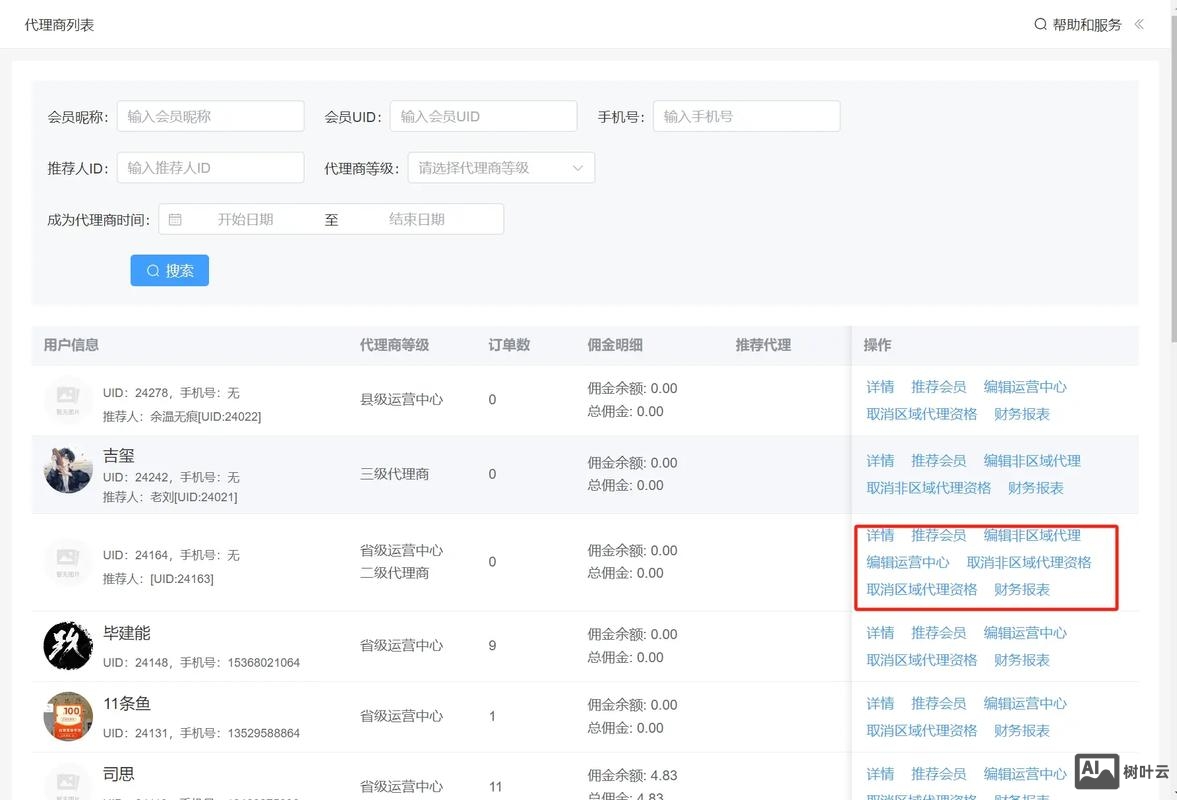Click the 开始日期 date field

click(x=245, y=218)
